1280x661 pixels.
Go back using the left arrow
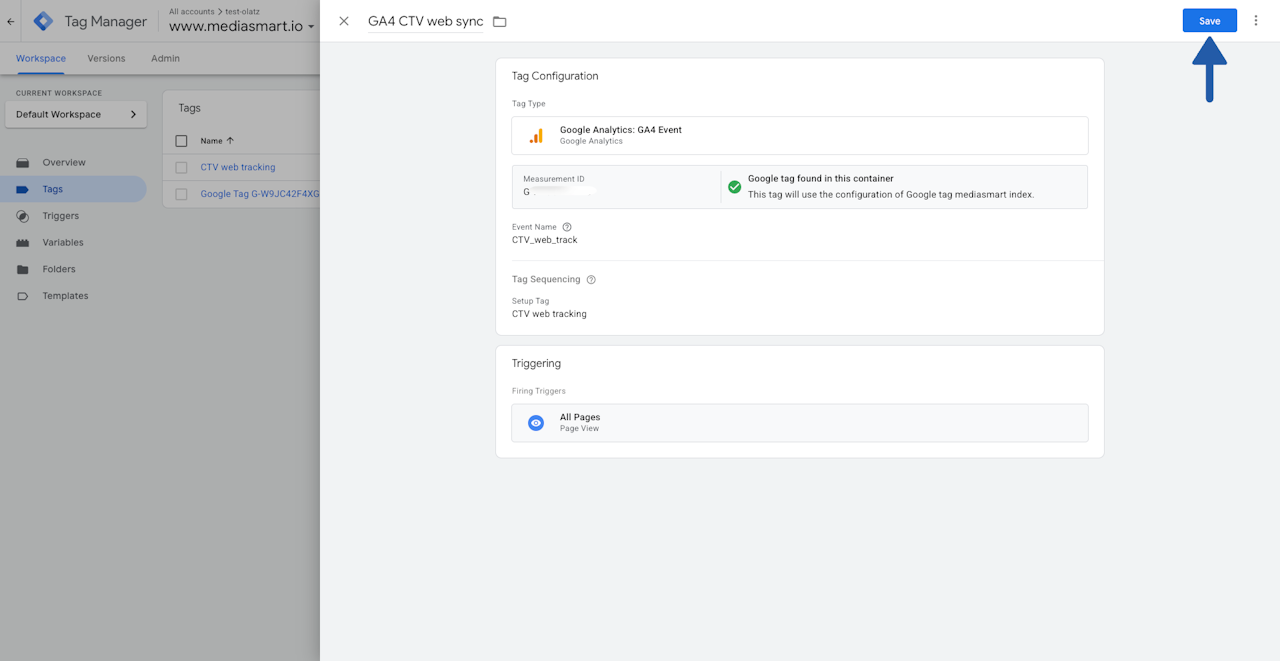tap(11, 21)
